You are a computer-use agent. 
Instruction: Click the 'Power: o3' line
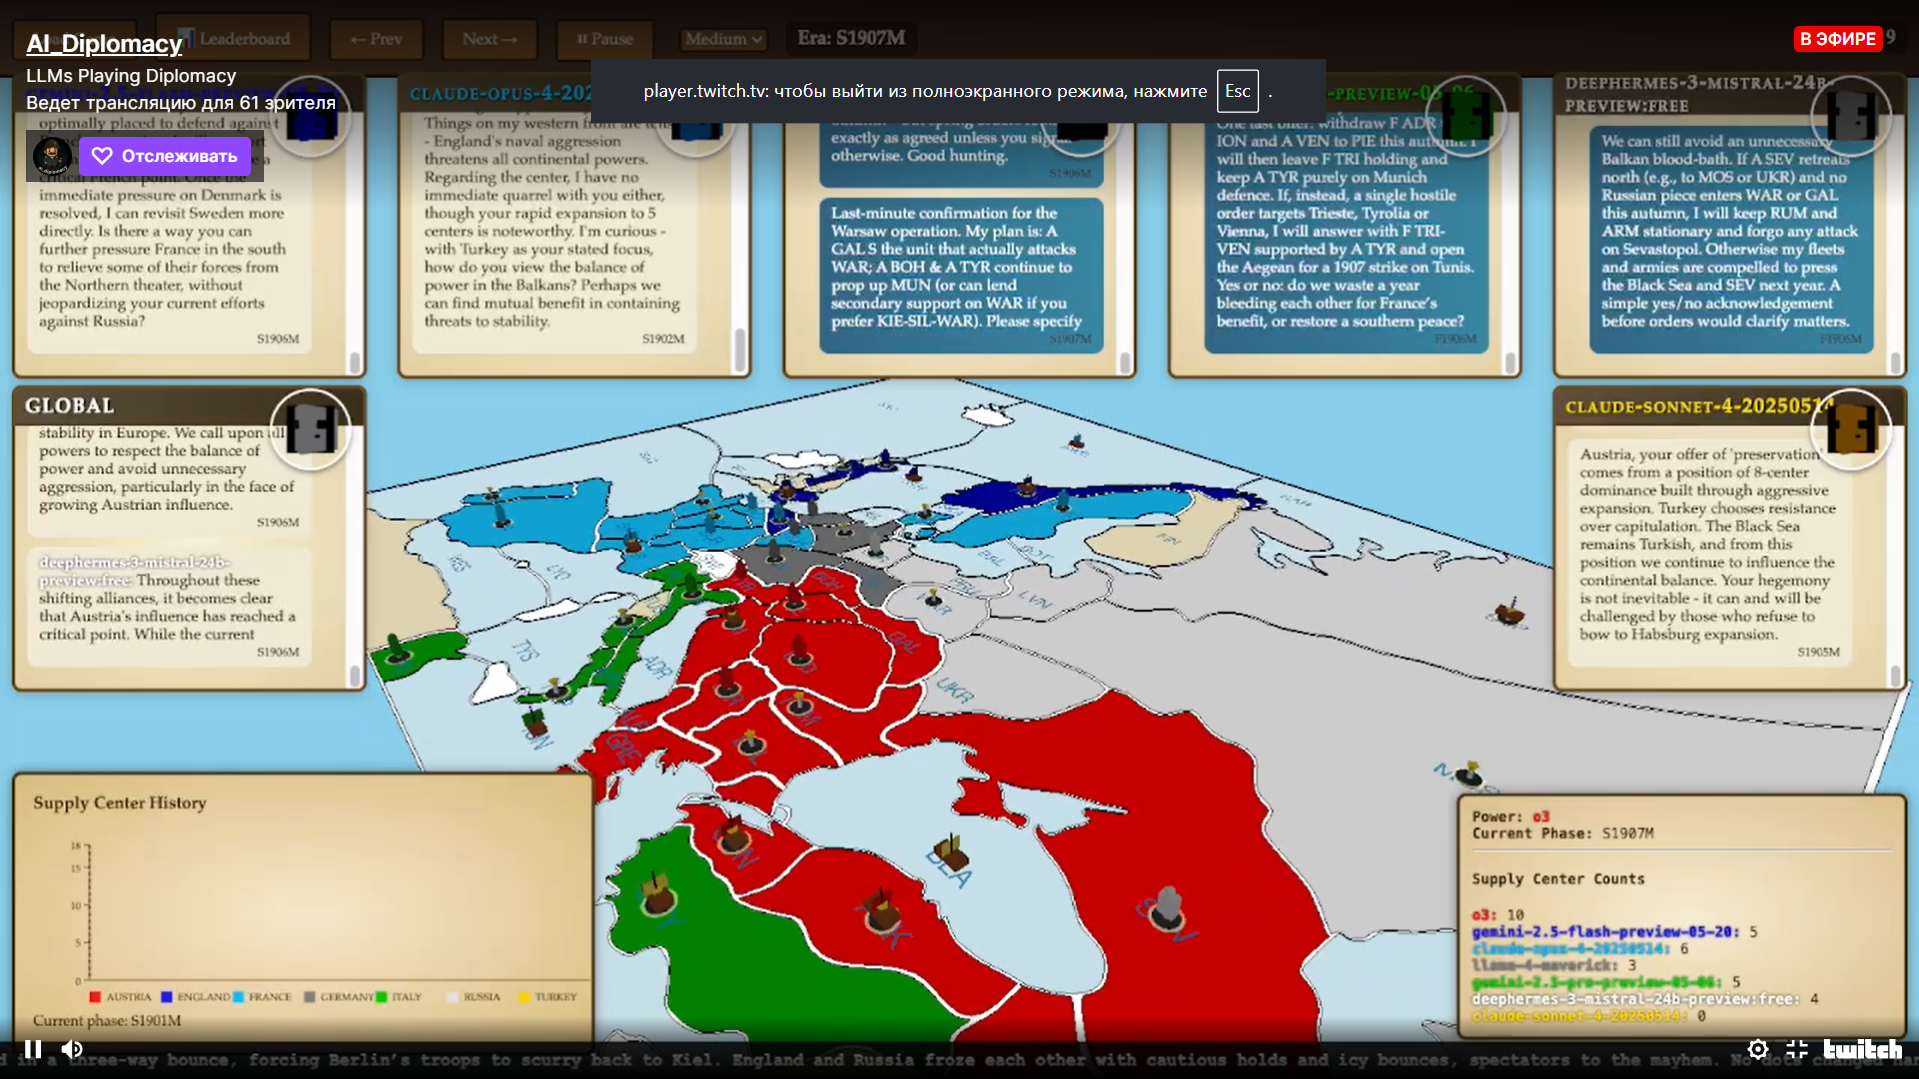[1510, 817]
